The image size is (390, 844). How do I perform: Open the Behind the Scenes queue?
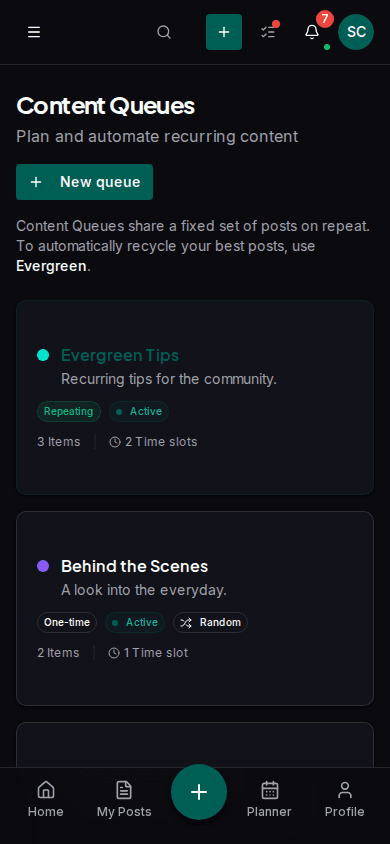pyautogui.click(x=134, y=566)
